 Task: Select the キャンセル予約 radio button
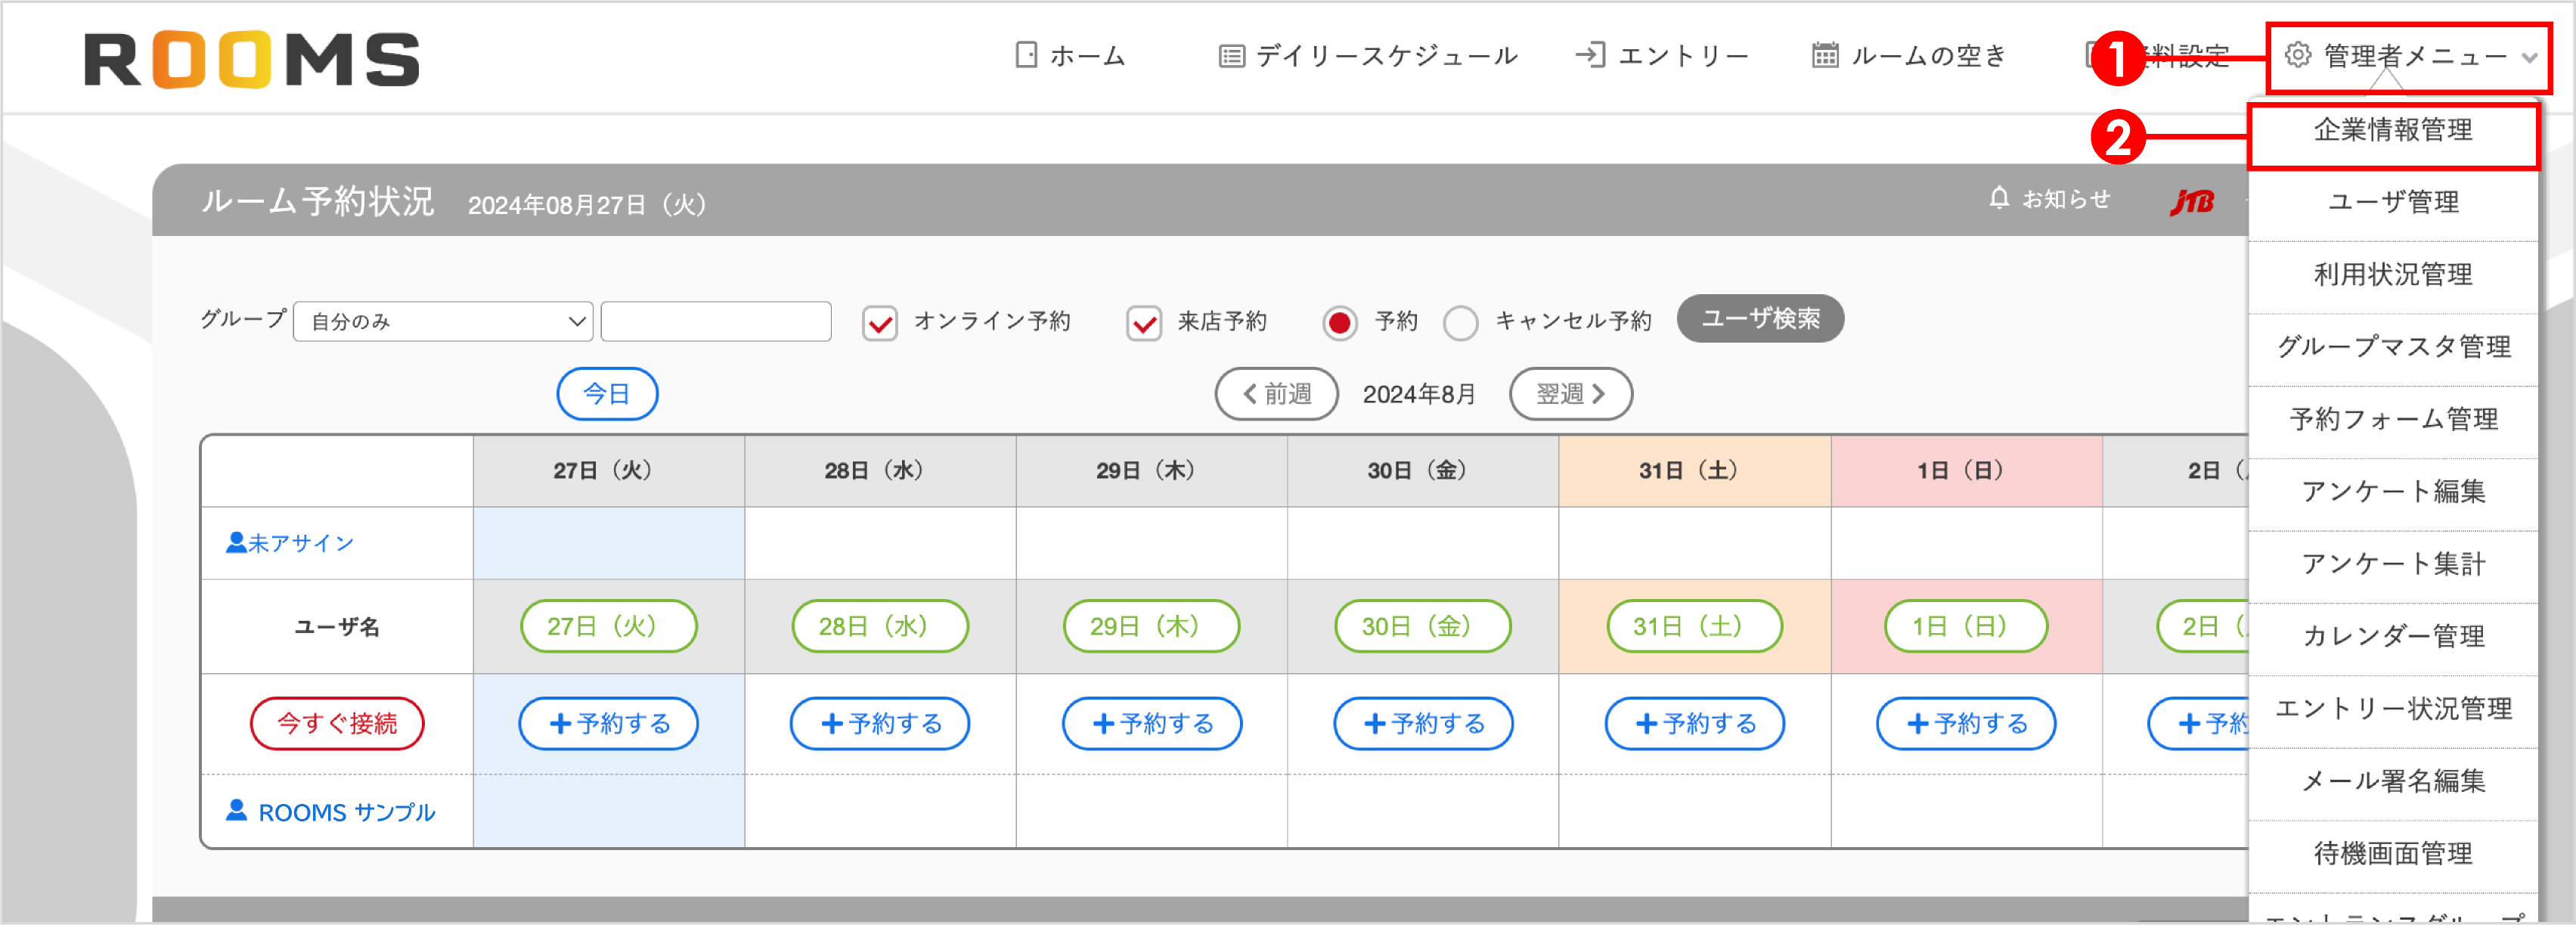[x=1460, y=322]
